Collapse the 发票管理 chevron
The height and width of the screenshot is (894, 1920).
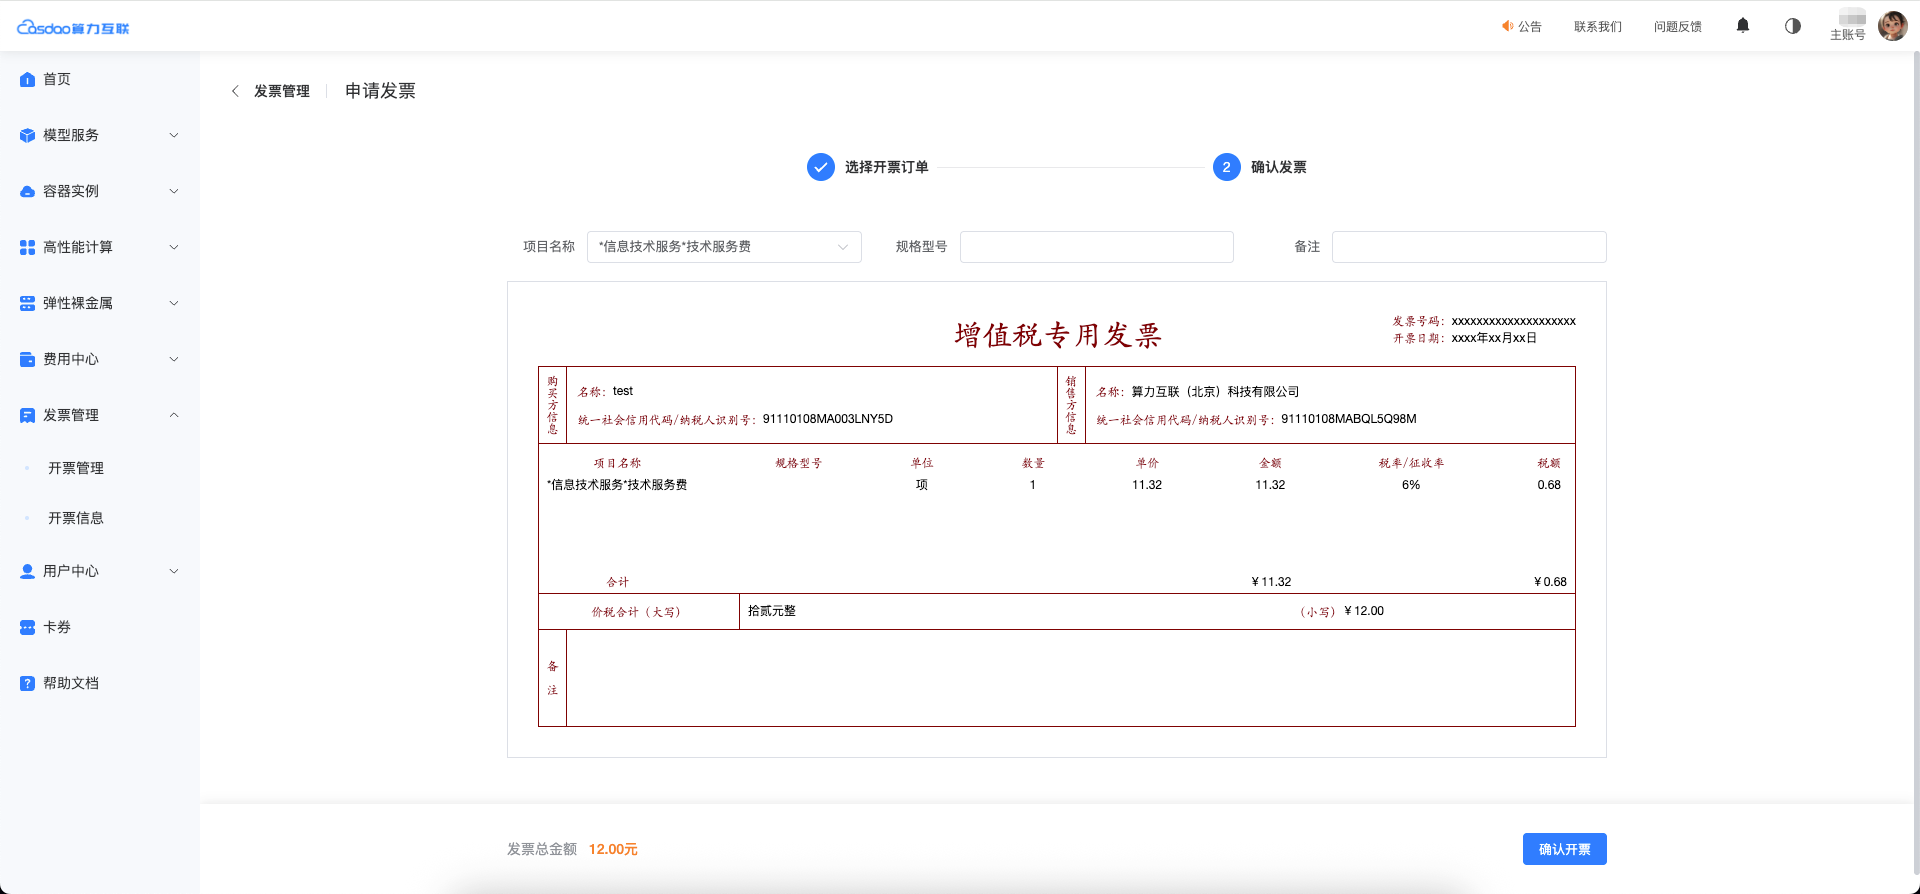pos(174,415)
